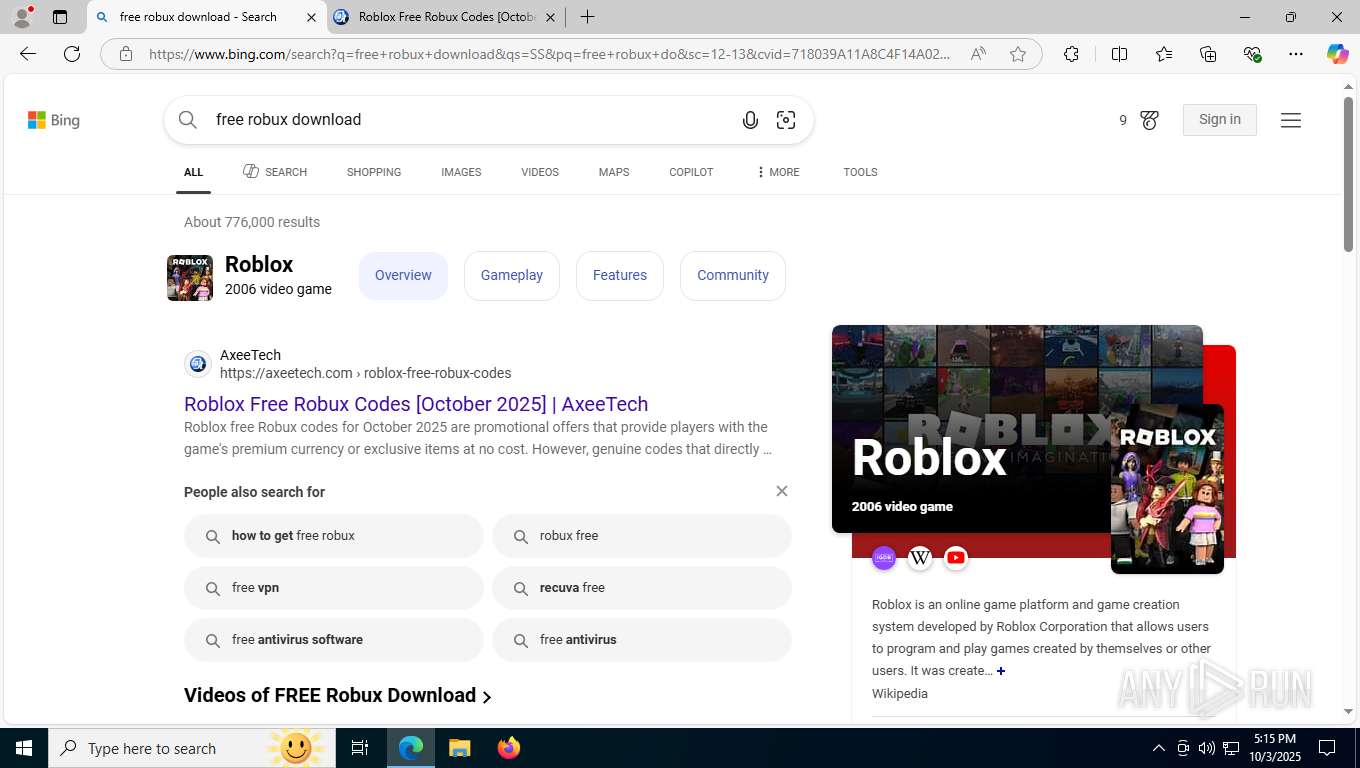The width and height of the screenshot is (1360, 768).
Task: Open Wikipedia icon in Roblox card
Action: point(920,558)
